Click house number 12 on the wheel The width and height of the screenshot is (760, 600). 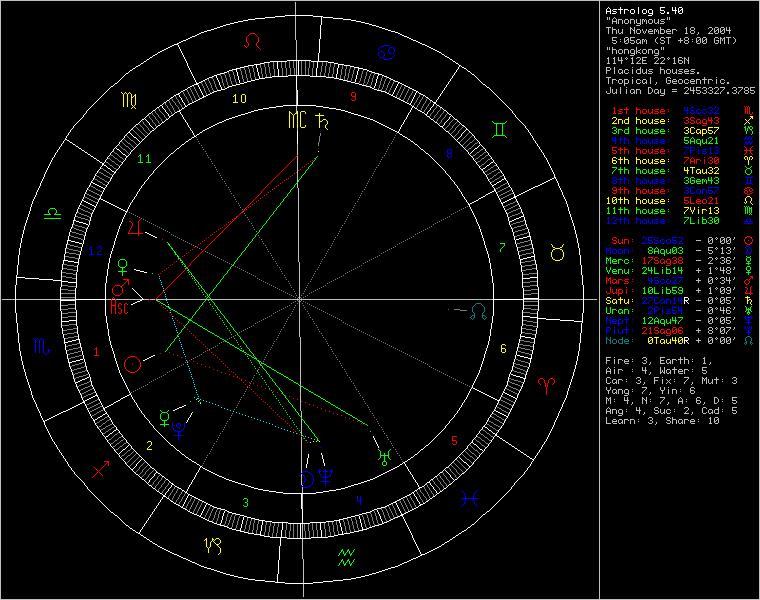95,251
